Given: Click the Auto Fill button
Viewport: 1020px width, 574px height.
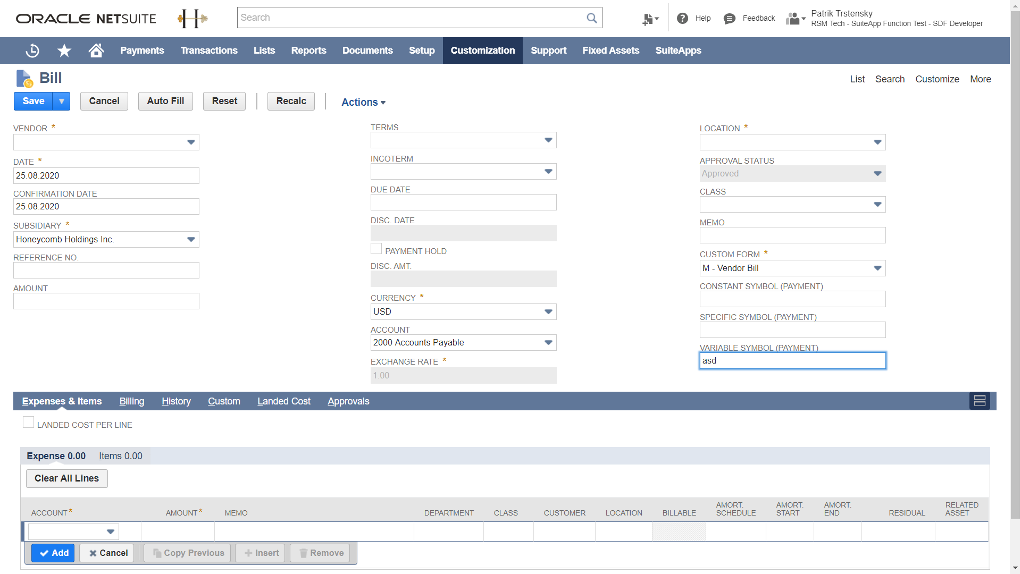Looking at the screenshot, I should point(165,101).
